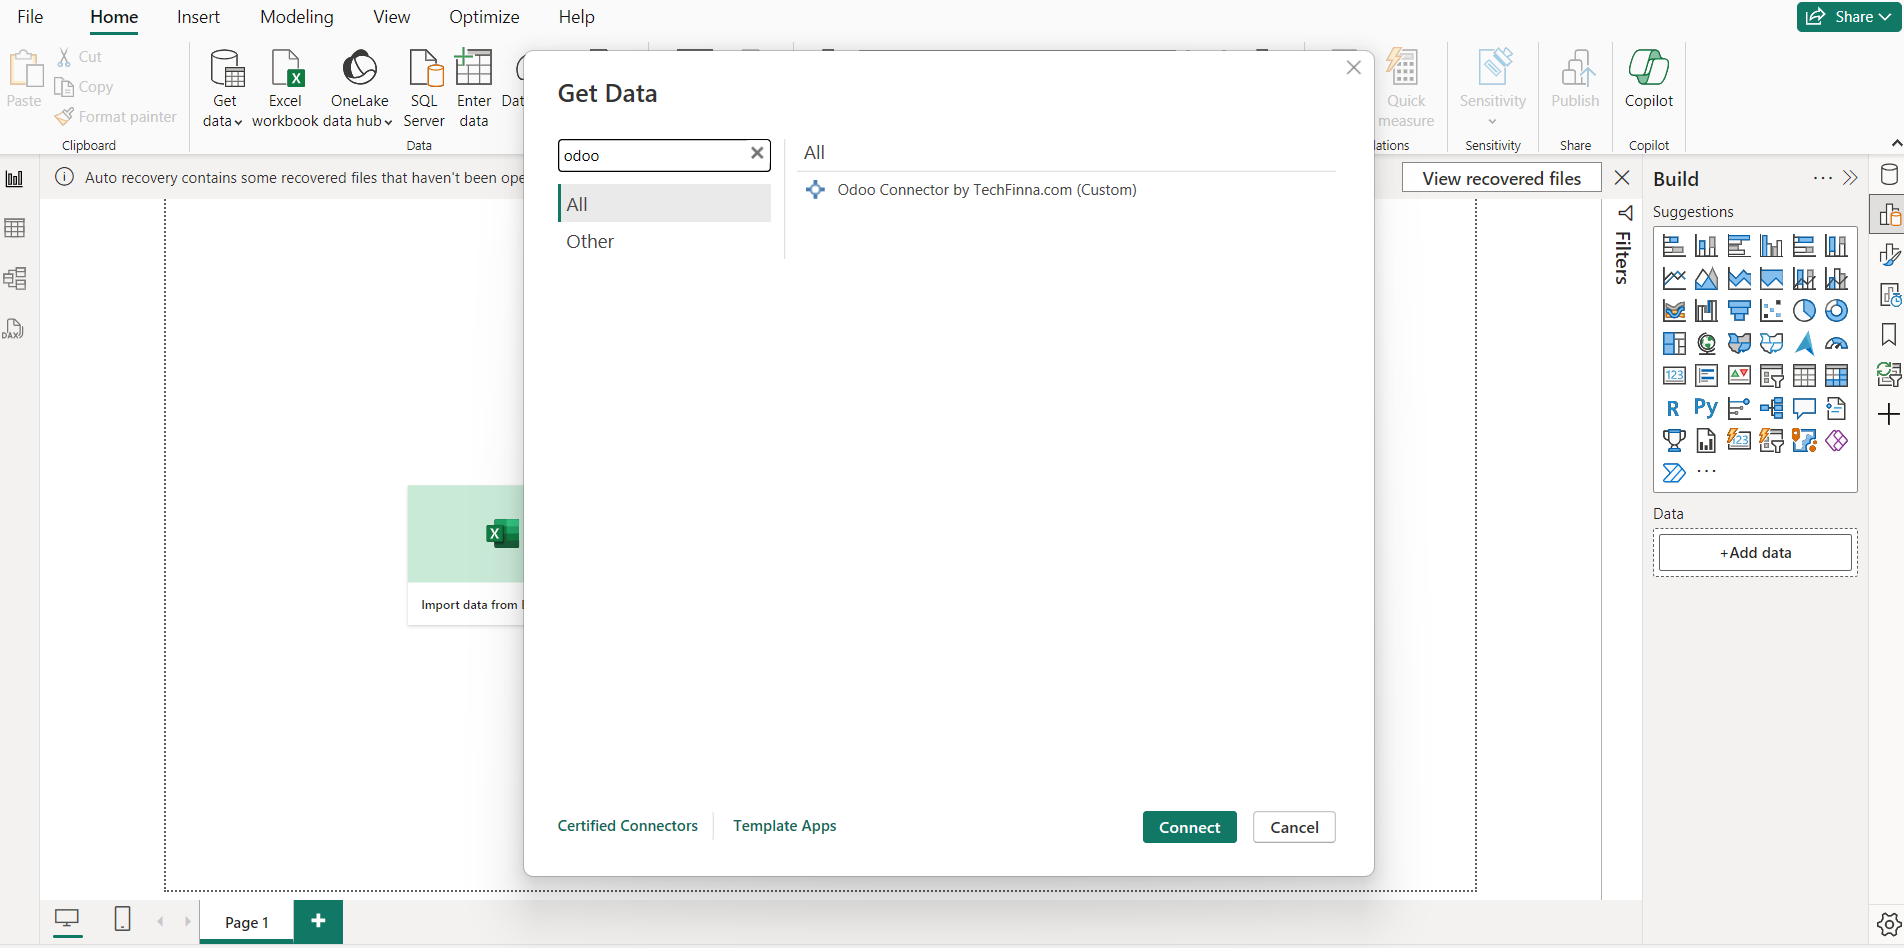Open Build pane more options ellipsis
The width and height of the screenshot is (1904, 948).
coord(1823,178)
